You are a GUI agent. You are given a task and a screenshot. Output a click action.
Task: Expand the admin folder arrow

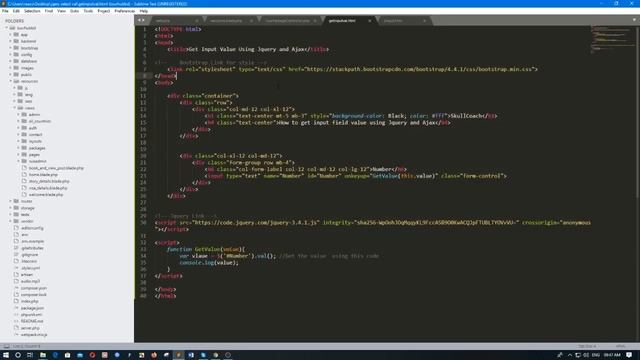click(19, 114)
